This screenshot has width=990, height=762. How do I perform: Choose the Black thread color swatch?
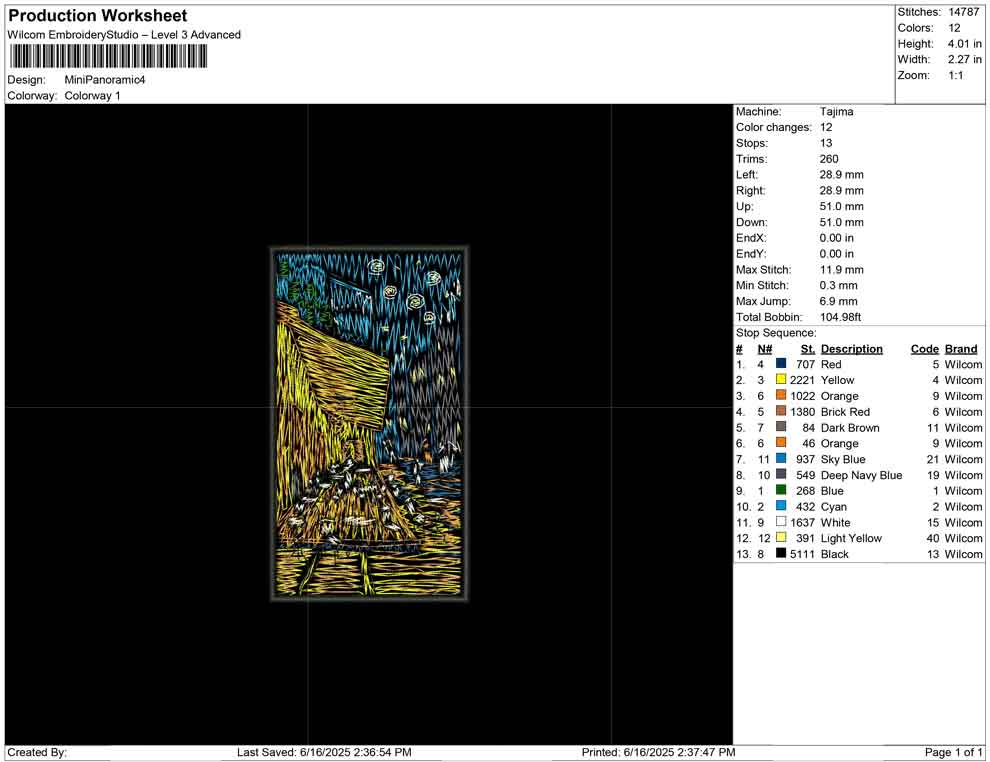click(781, 554)
